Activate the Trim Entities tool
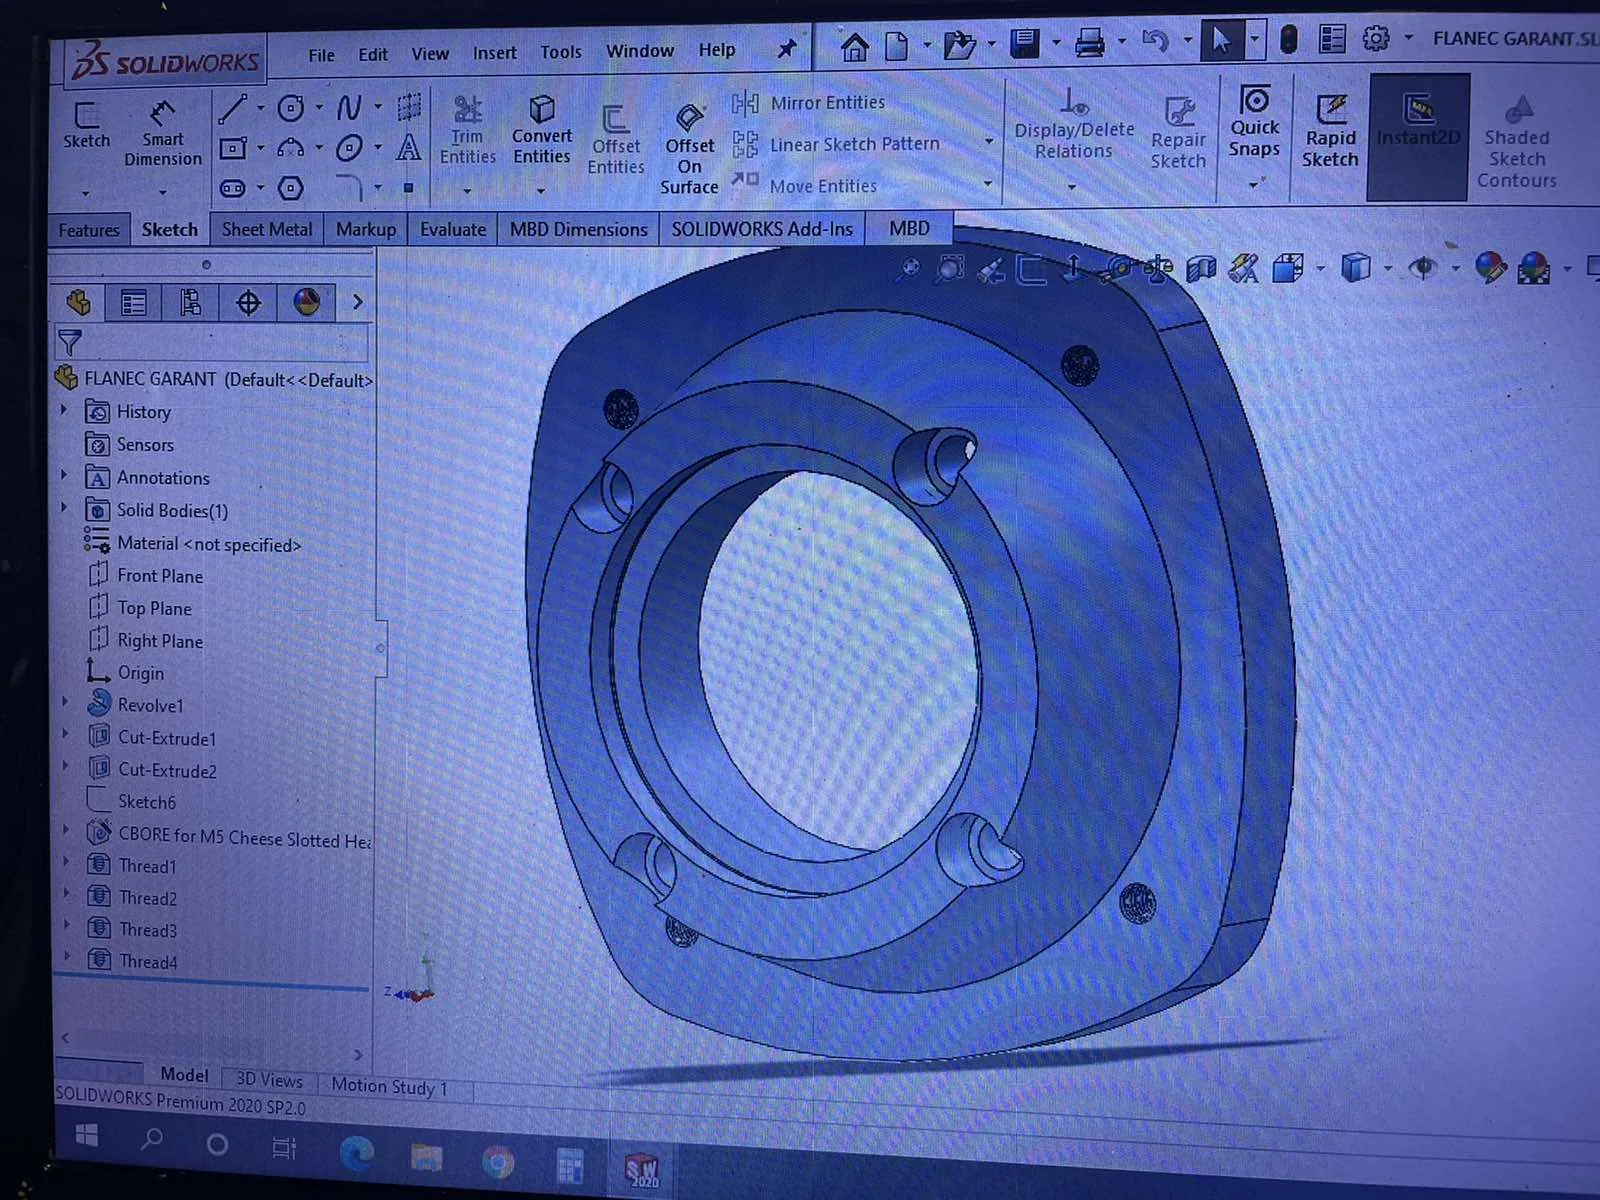This screenshot has height=1200, width=1600. [x=467, y=131]
